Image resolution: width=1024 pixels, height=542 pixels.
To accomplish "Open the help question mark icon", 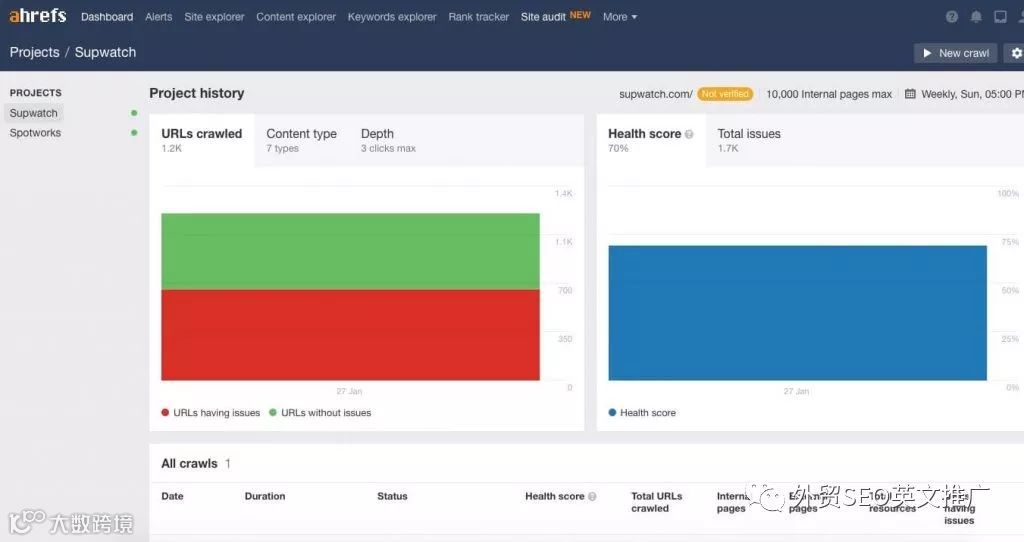I will pos(952,17).
